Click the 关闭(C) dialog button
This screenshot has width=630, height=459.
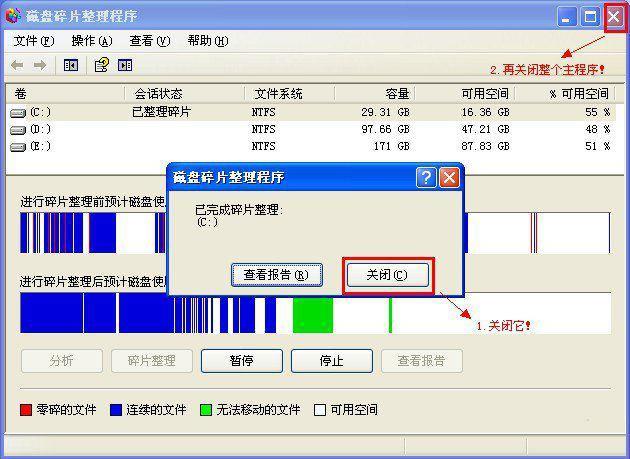click(x=388, y=275)
